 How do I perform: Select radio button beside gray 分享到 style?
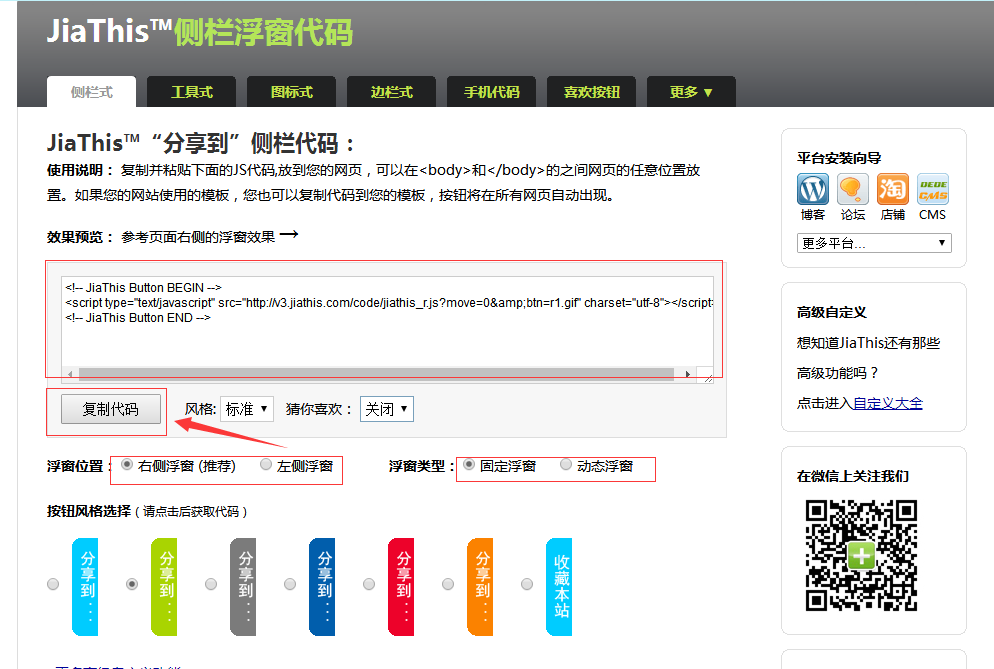coord(211,584)
